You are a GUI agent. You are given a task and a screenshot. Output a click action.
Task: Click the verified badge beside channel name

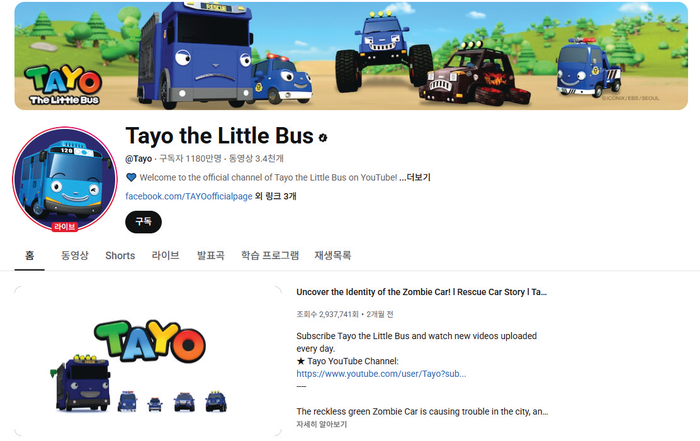[x=323, y=137]
